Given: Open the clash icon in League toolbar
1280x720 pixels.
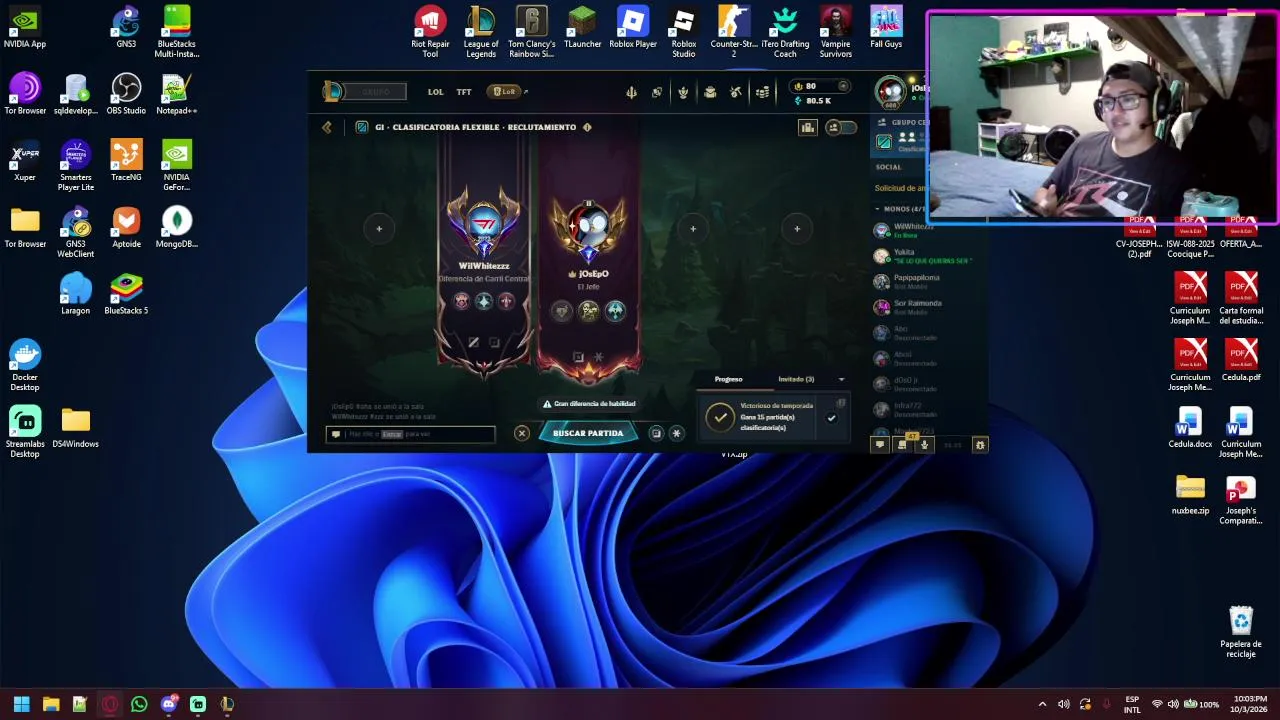Looking at the screenshot, I should click(657, 92).
